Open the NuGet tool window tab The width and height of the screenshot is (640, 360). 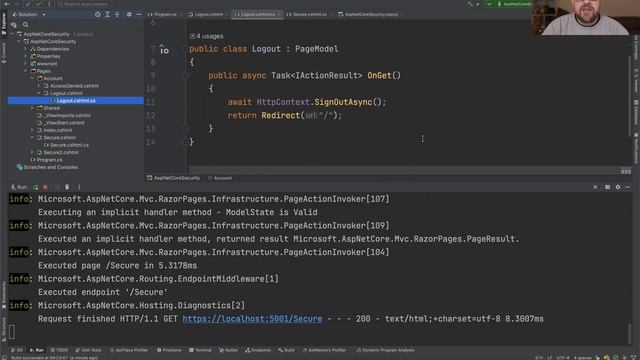229,350
